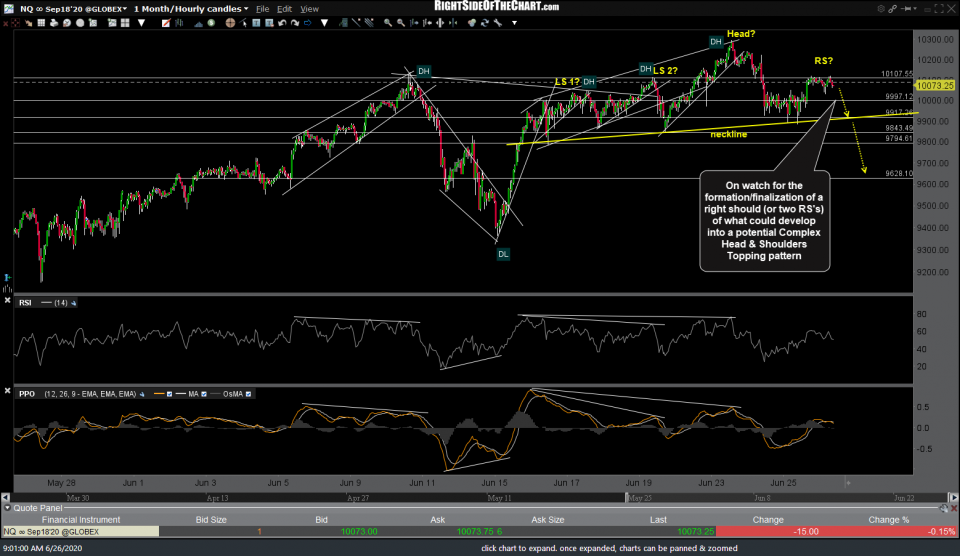Expand the small arrow at toolbar end
The image size is (960, 556).
[x=514, y=23]
